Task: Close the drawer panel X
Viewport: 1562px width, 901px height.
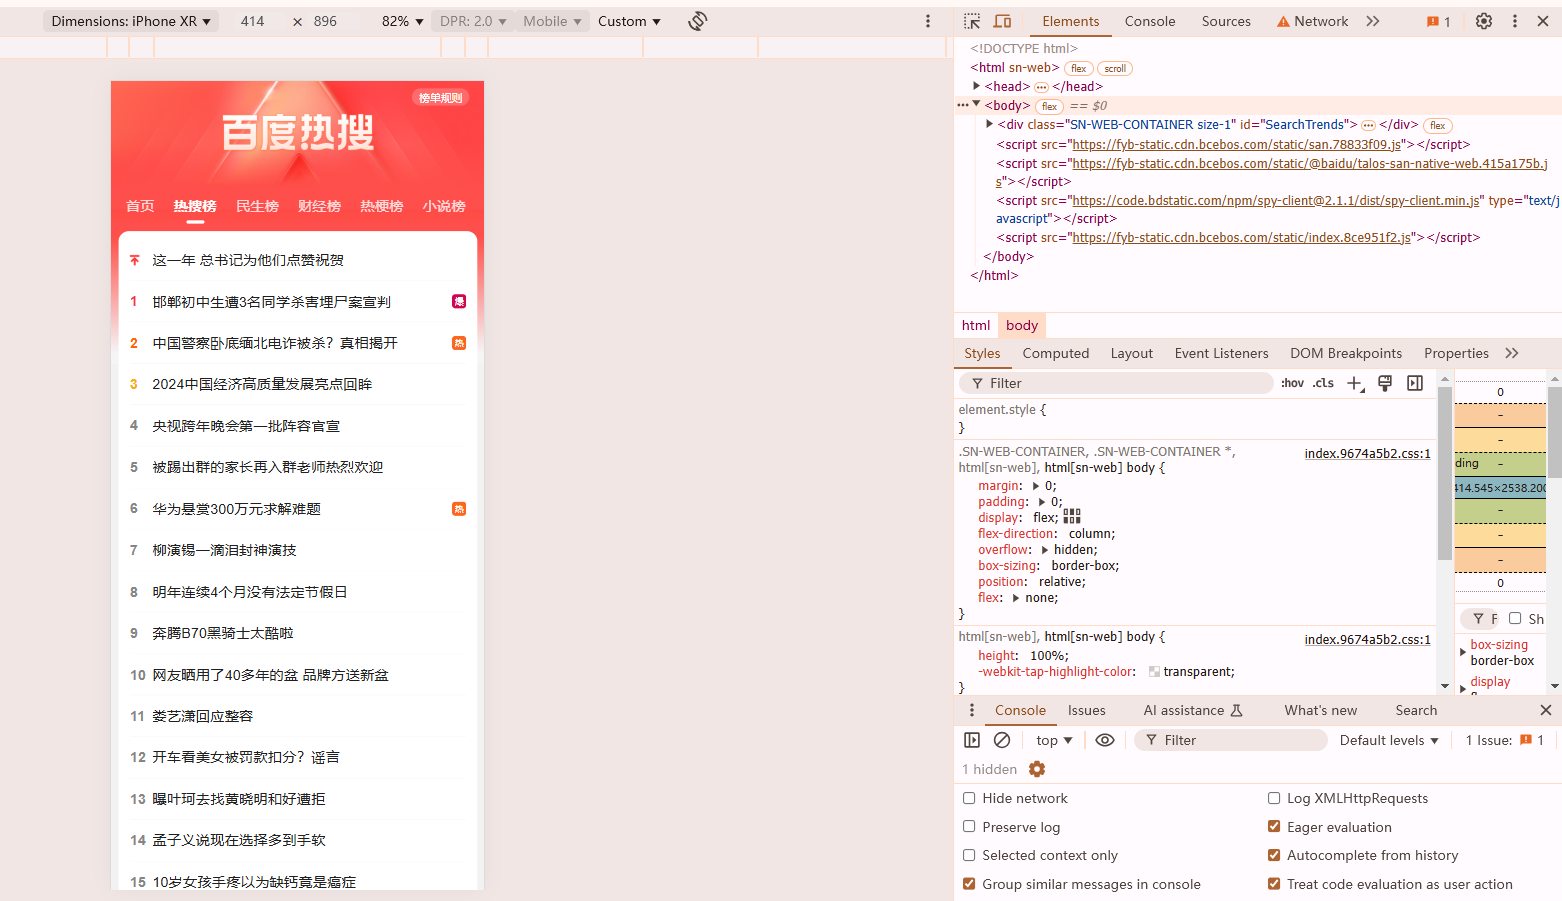Action: (1546, 710)
